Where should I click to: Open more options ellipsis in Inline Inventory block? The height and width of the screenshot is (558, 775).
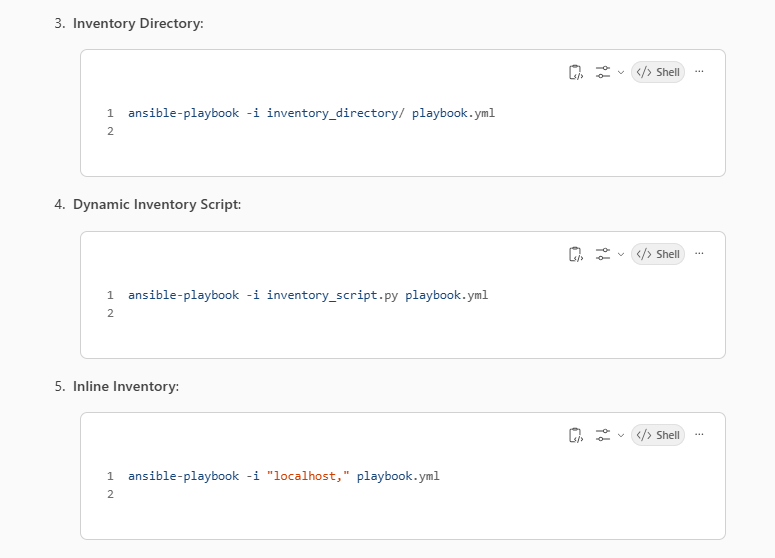[699, 434]
